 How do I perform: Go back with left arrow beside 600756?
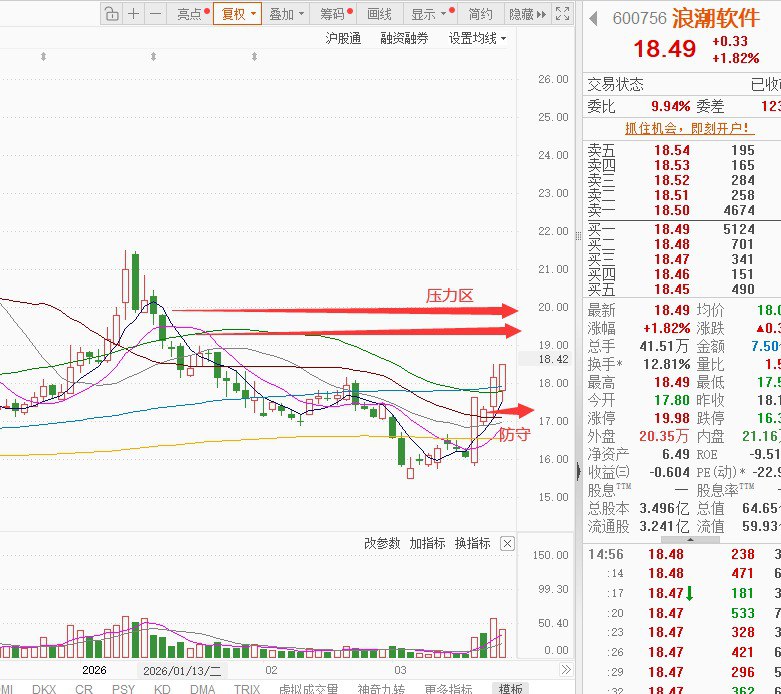(x=593, y=19)
